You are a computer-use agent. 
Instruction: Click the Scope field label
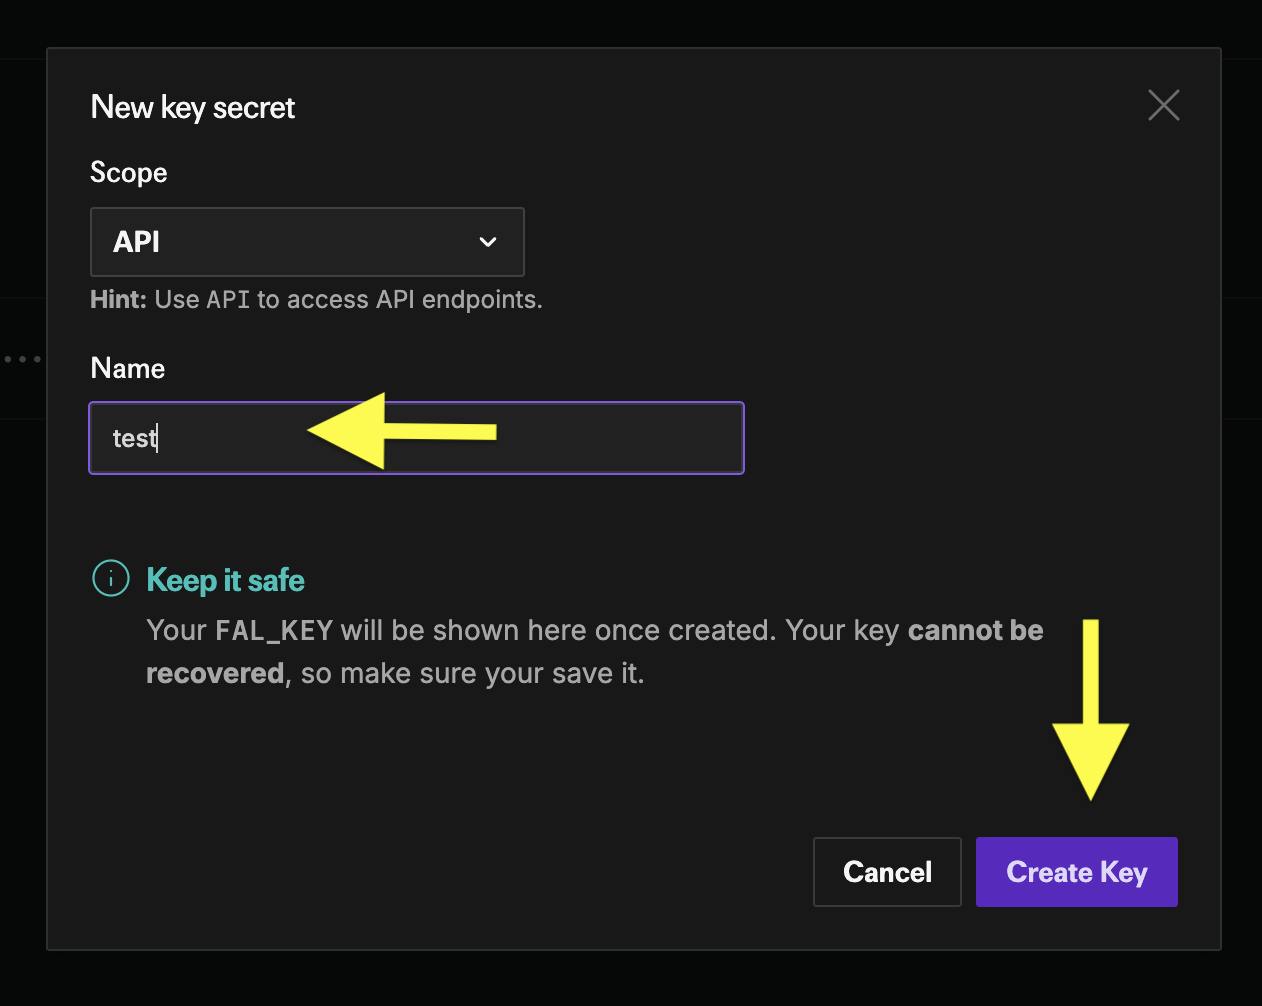pos(128,172)
